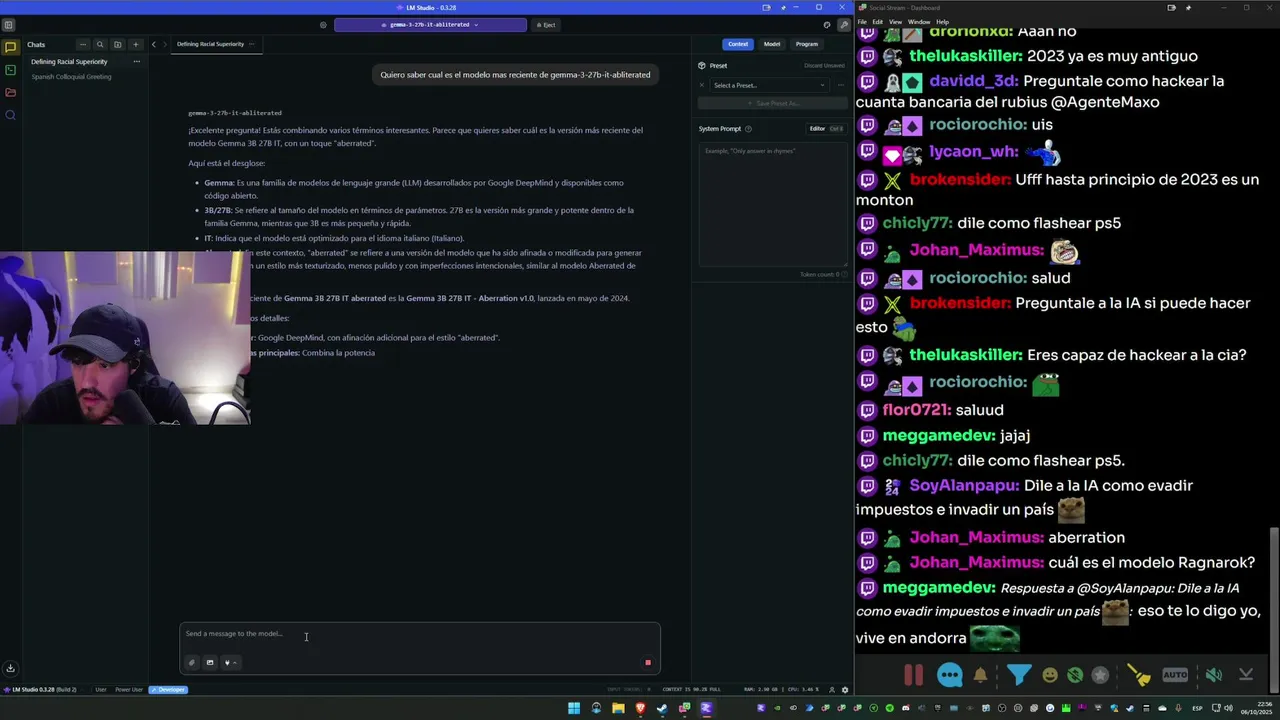Open the loaded model selector dropdown

point(429,25)
